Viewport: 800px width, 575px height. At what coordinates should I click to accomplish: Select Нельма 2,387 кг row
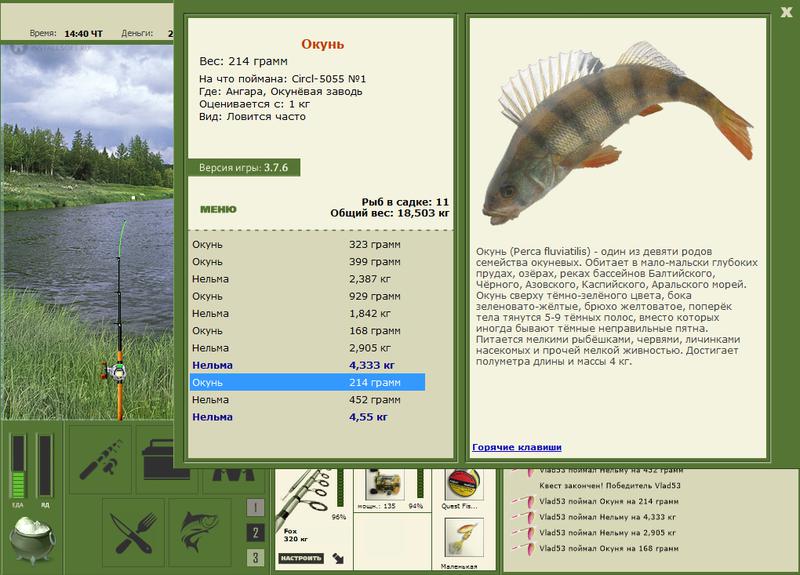pos(307,279)
